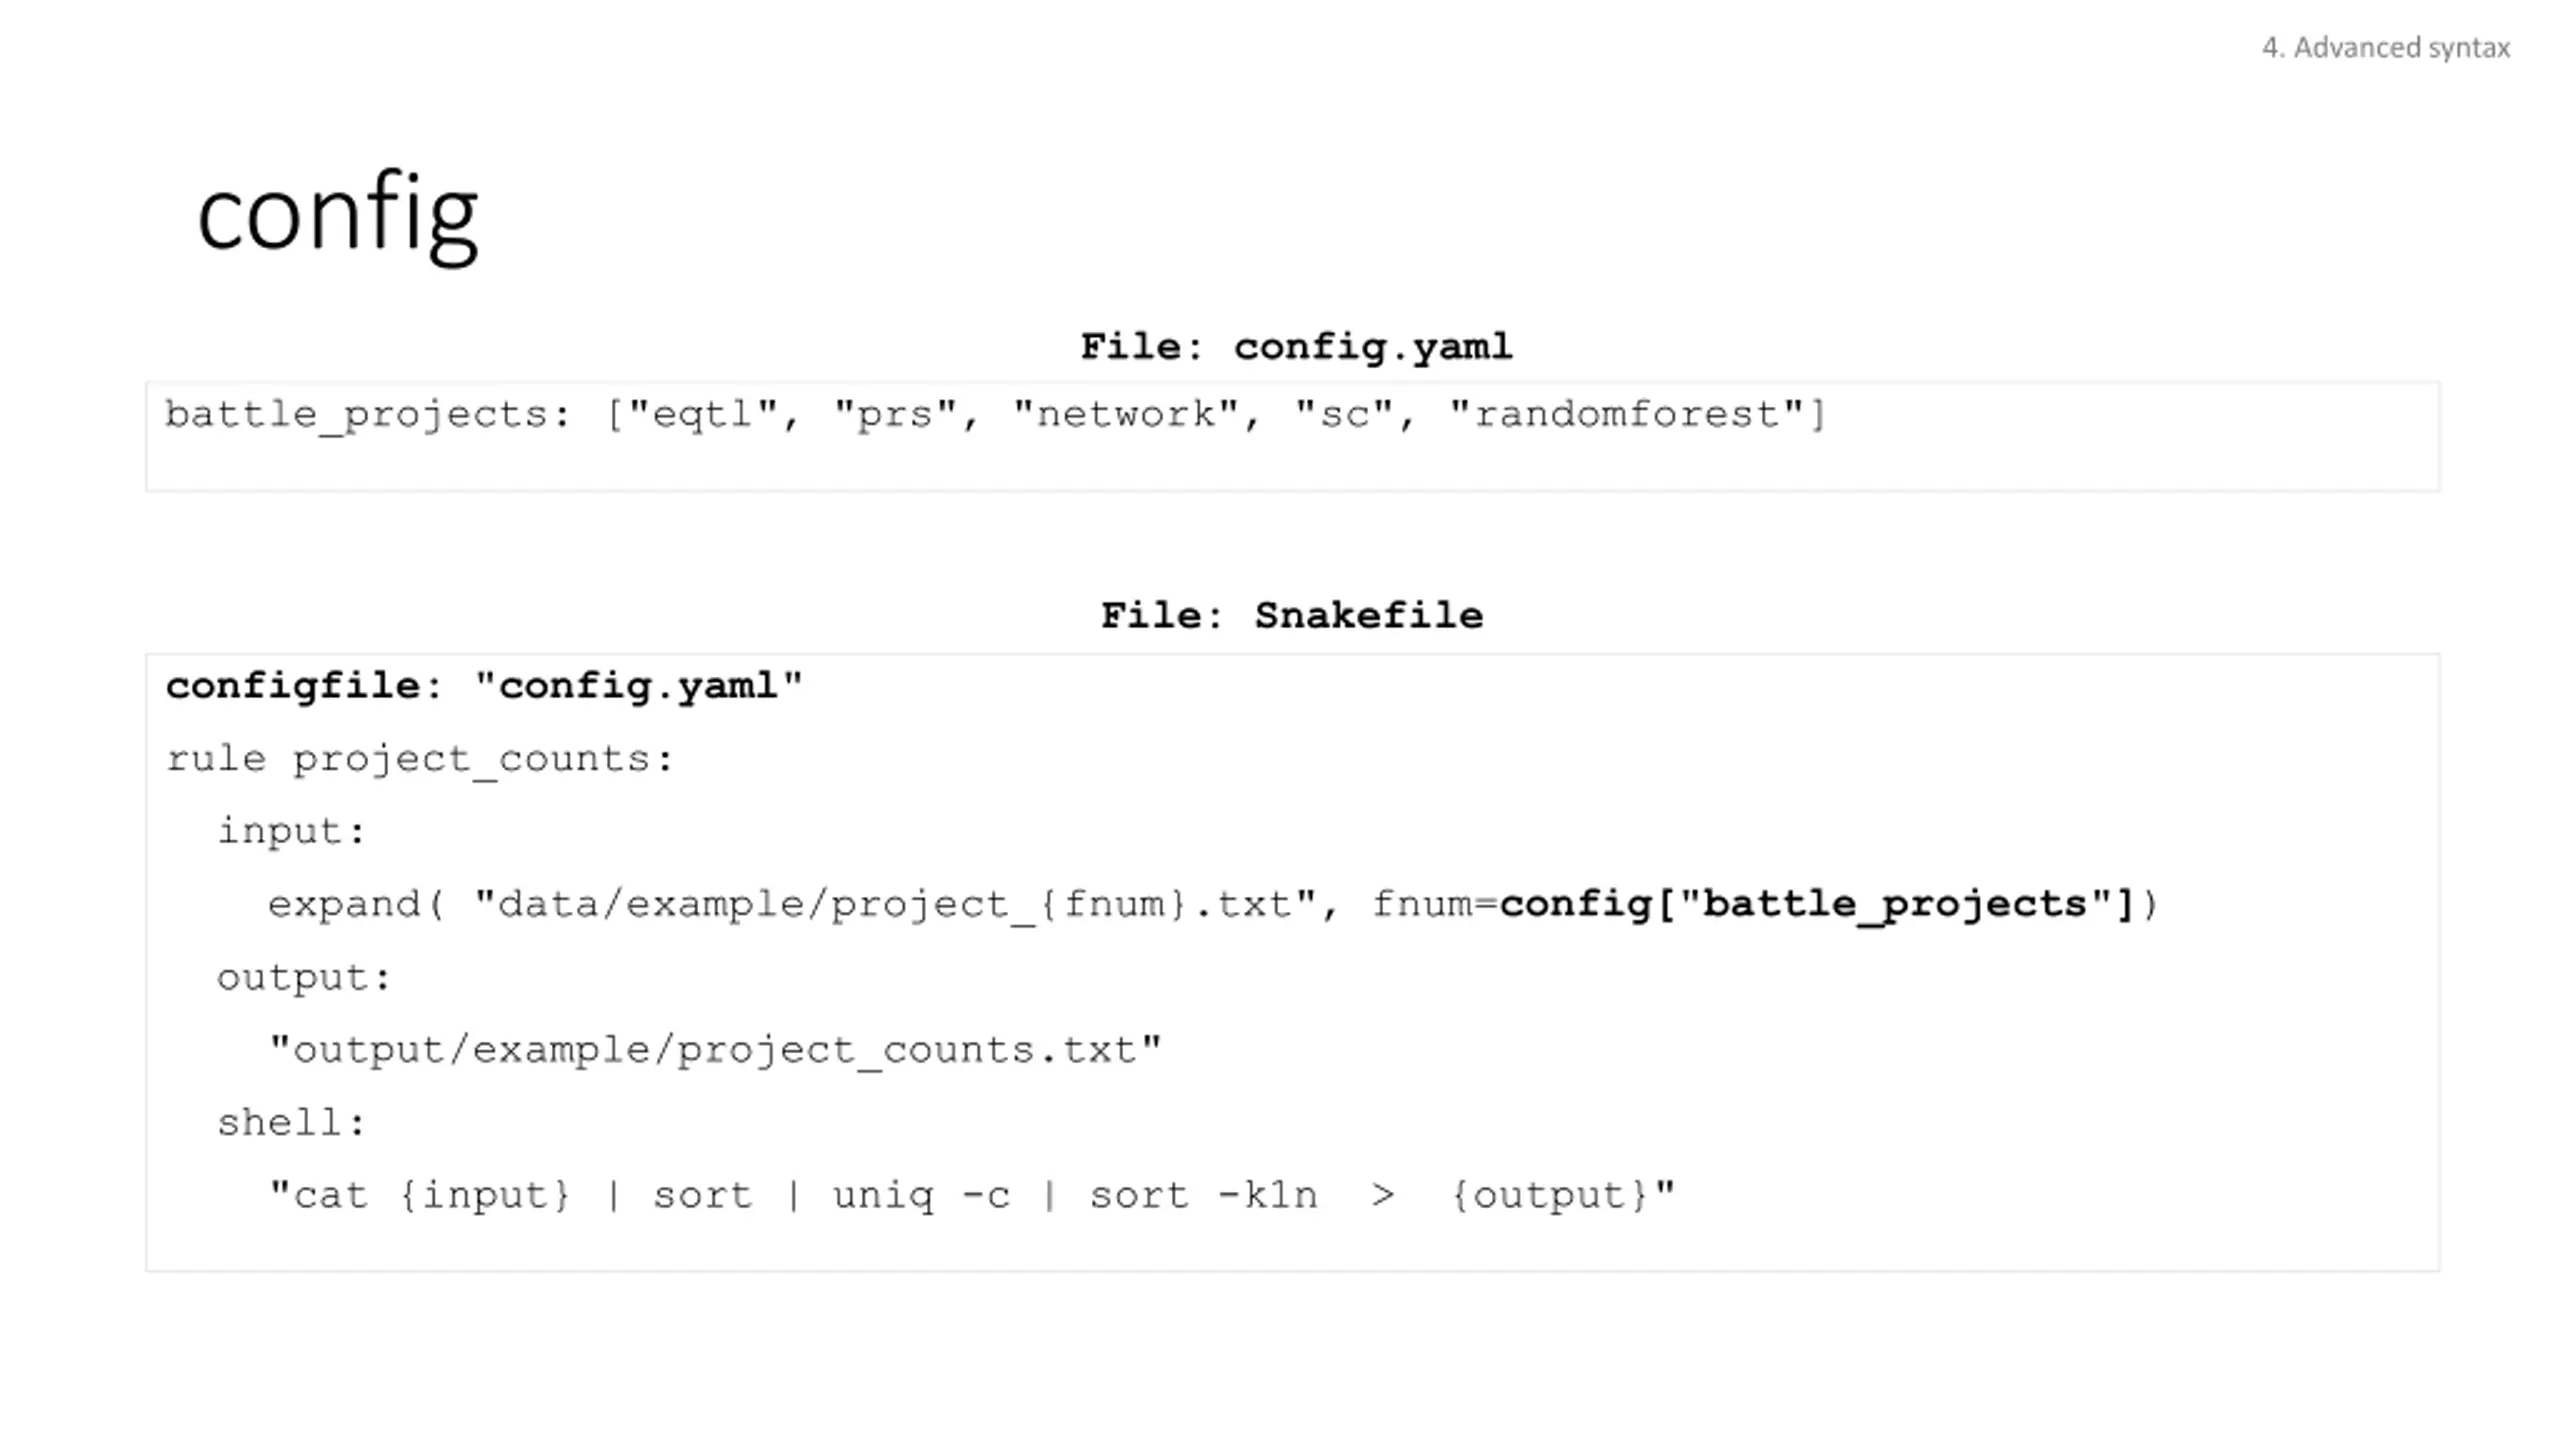Viewport: 2560px width, 1440px height.
Task: Click the "eqtl" list entry
Action: pos(702,414)
